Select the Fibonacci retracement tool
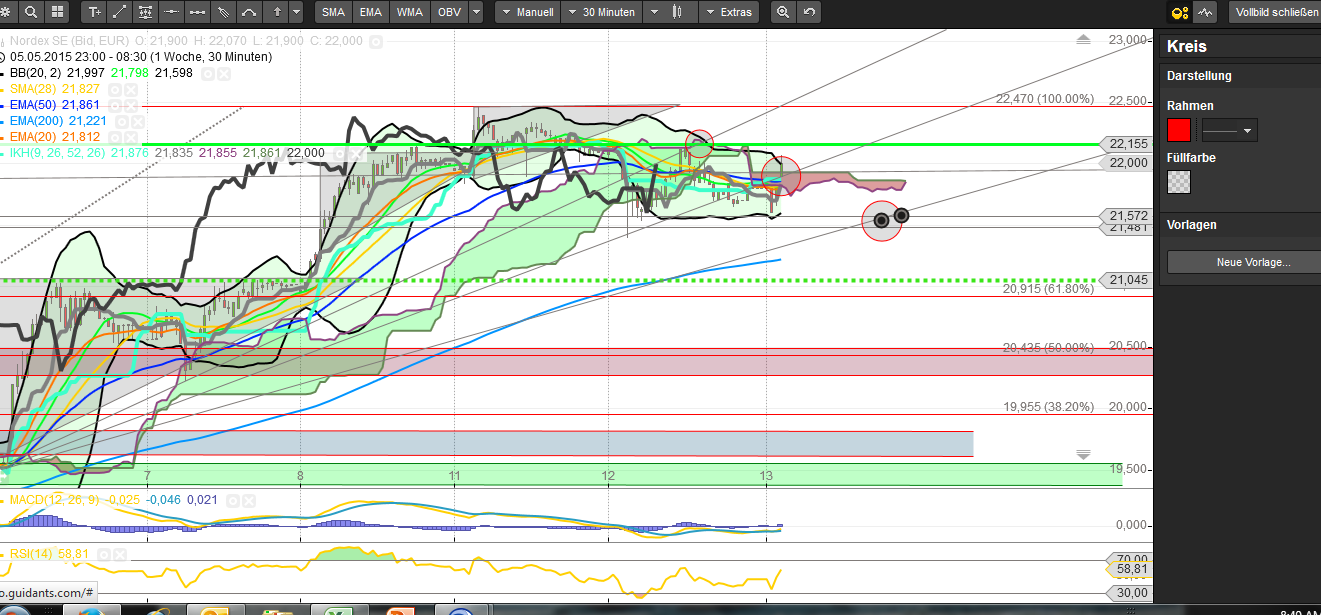This screenshot has height=615, width=1321. 146,12
